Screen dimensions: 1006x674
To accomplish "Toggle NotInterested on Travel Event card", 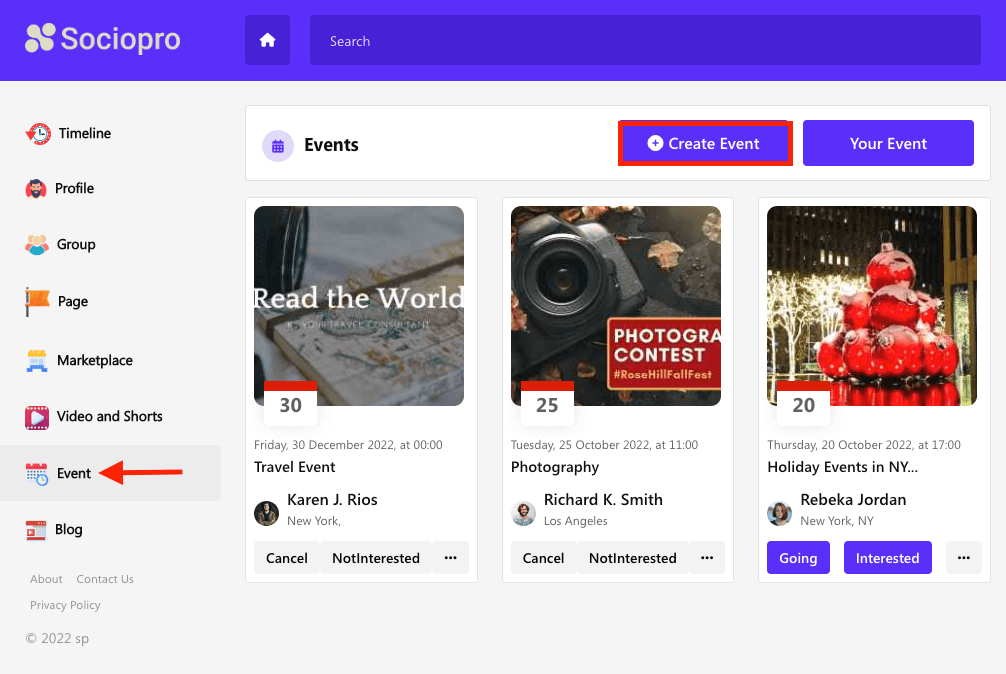I will pos(376,558).
